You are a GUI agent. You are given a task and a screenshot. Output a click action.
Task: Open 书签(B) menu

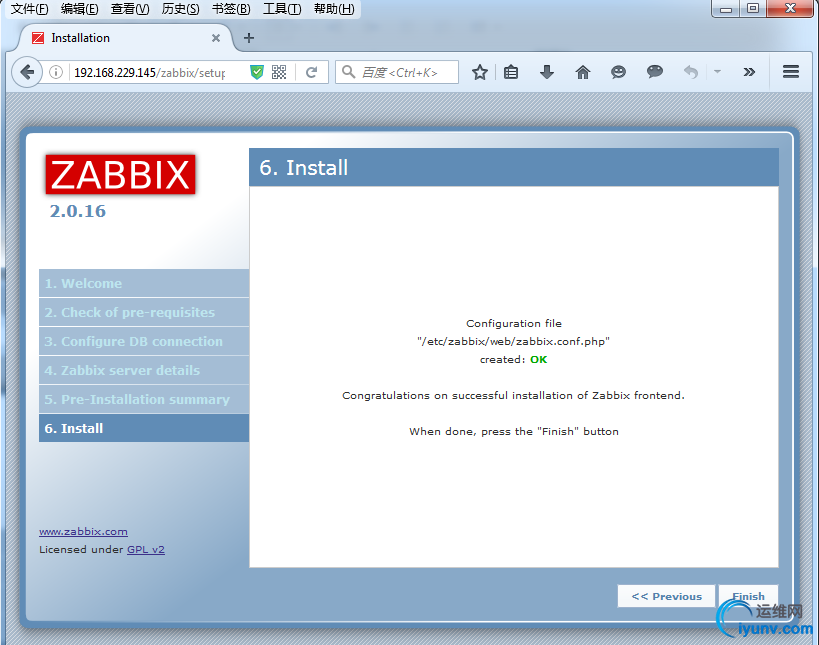click(x=231, y=9)
